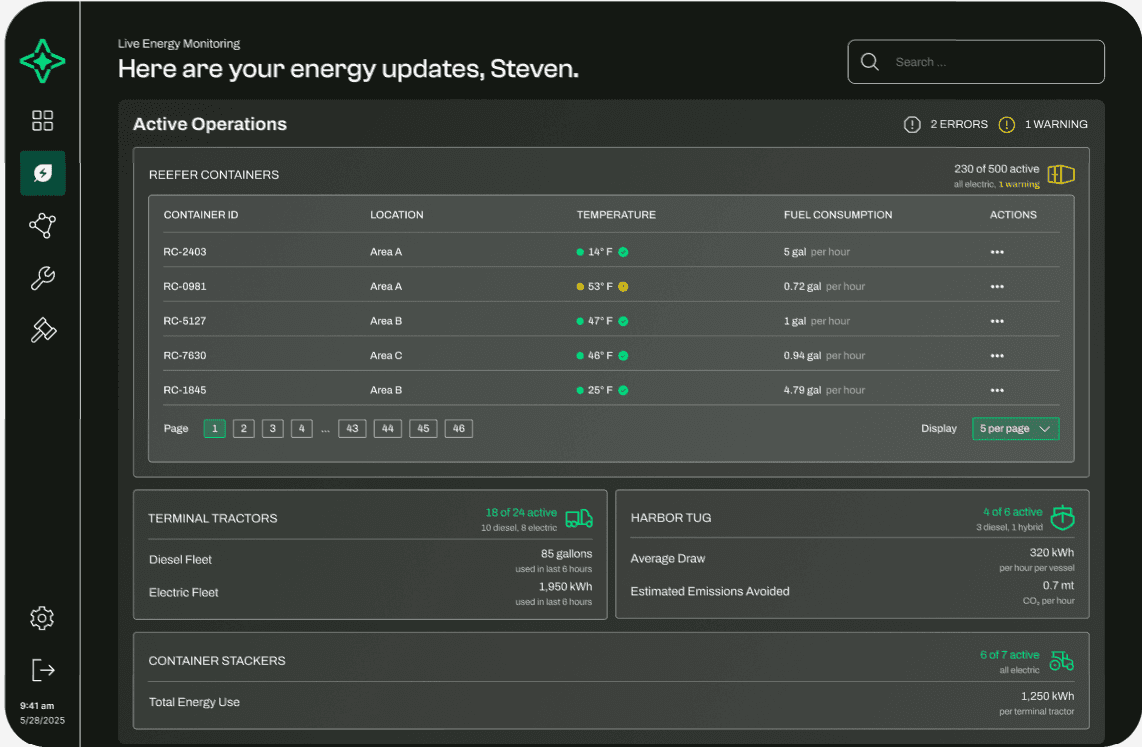
Task: Click the logout icon in sidebar
Action: point(43,670)
